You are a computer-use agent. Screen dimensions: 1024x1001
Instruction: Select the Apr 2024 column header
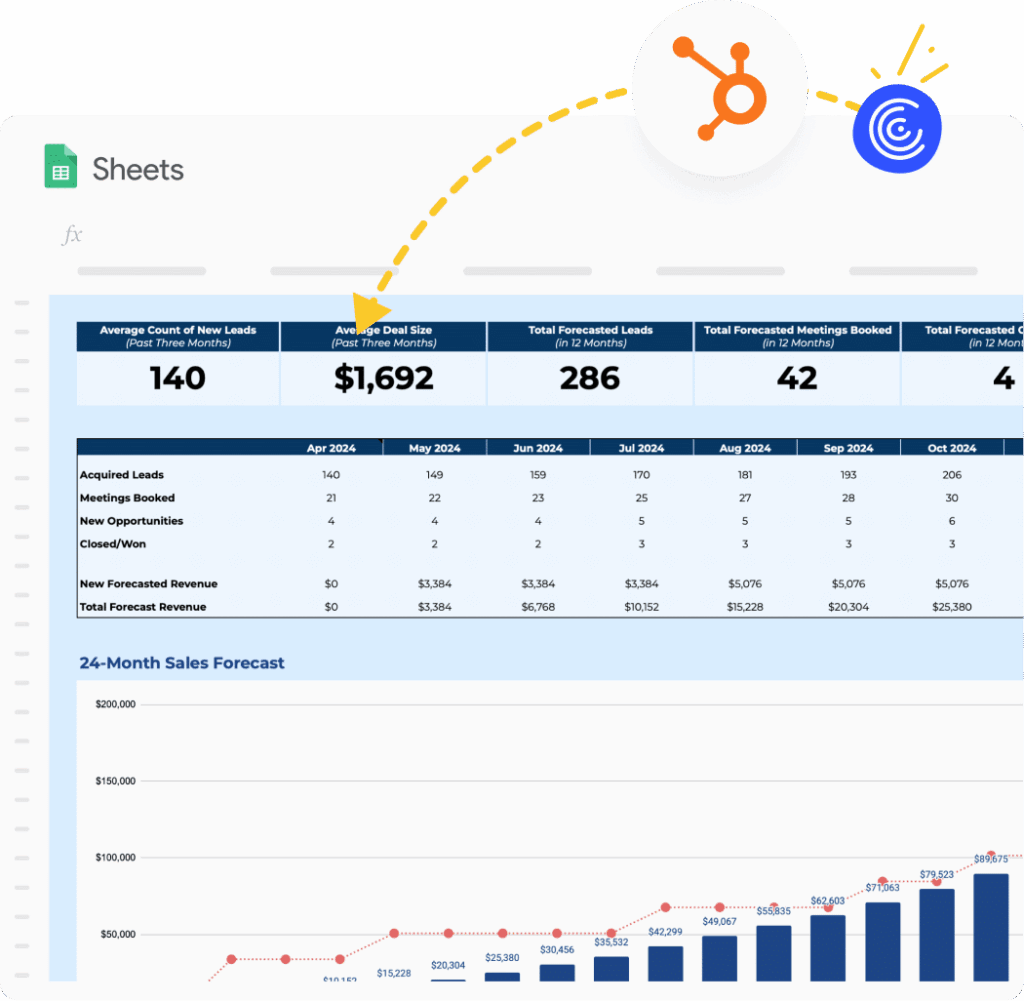point(331,448)
